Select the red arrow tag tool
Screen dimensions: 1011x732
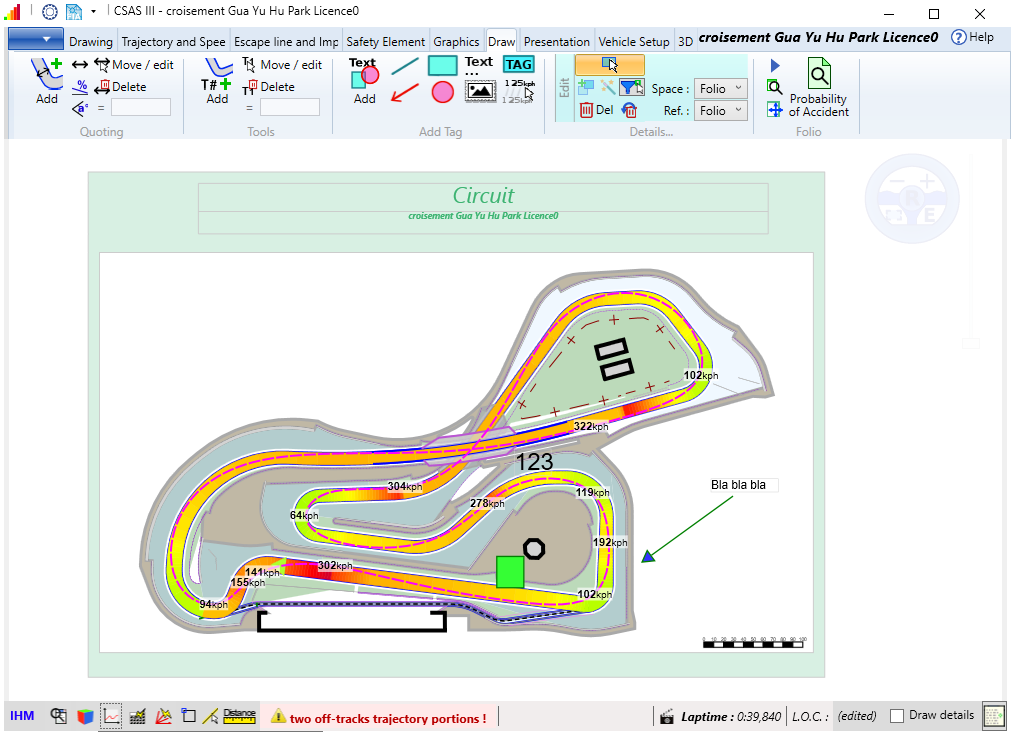(405, 92)
